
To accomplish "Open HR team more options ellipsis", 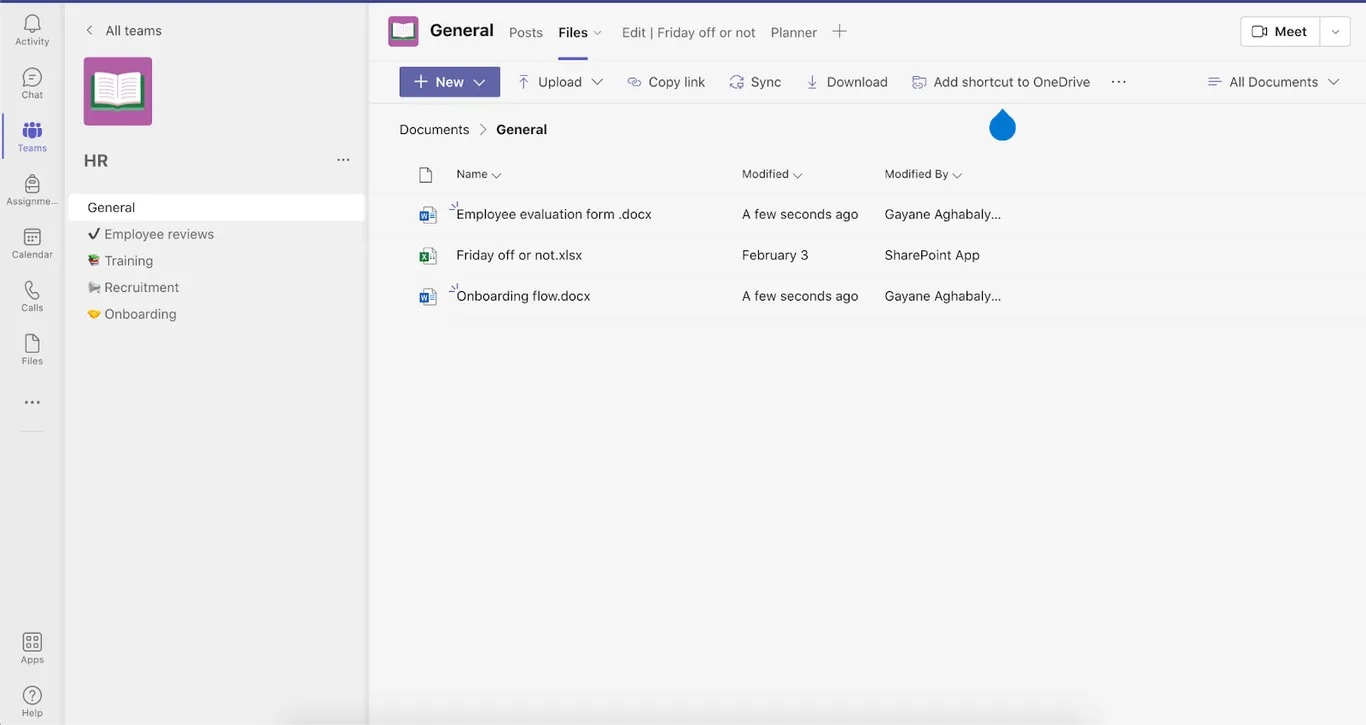I will tap(343, 160).
